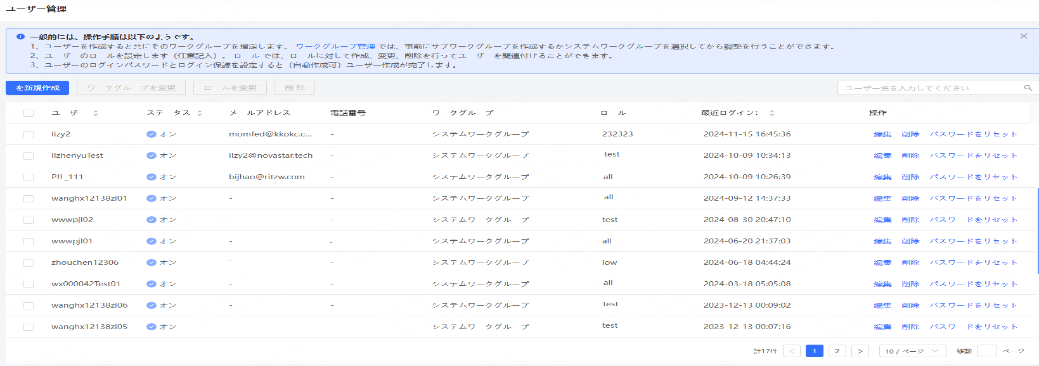Click the blue create new user button
This screenshot has height=366, width=1039.
37,88
